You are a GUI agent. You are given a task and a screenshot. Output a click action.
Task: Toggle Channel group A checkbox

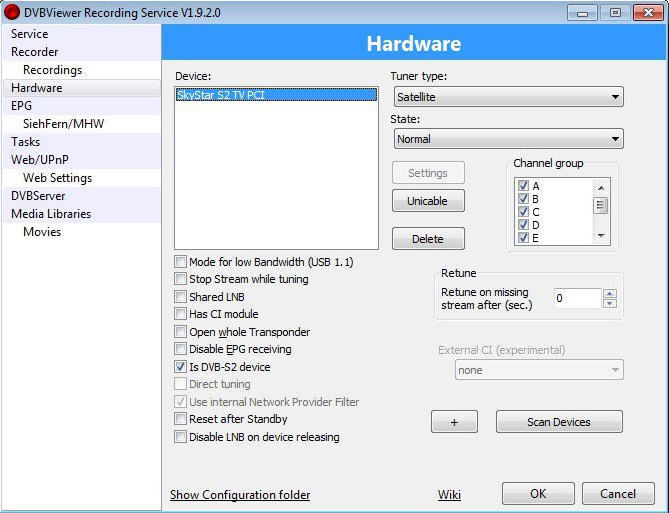click(x=523, y=186)
